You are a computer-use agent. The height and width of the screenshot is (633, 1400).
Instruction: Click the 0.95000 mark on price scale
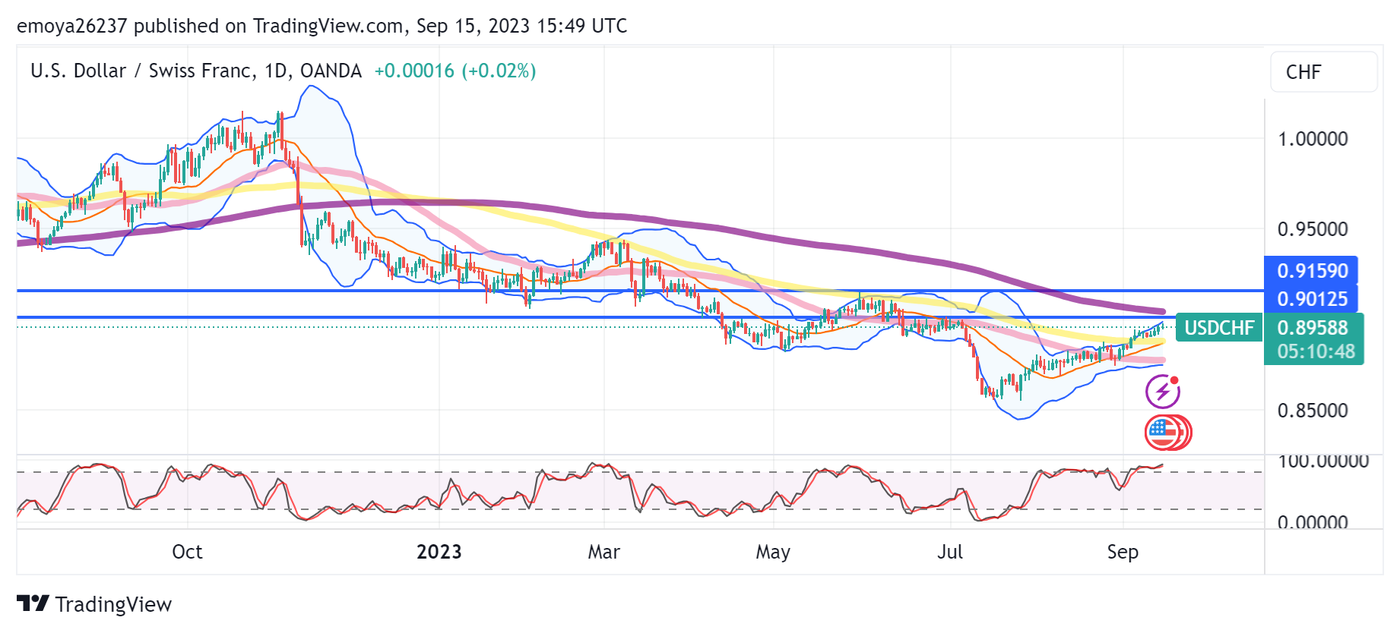point(1313,229)
